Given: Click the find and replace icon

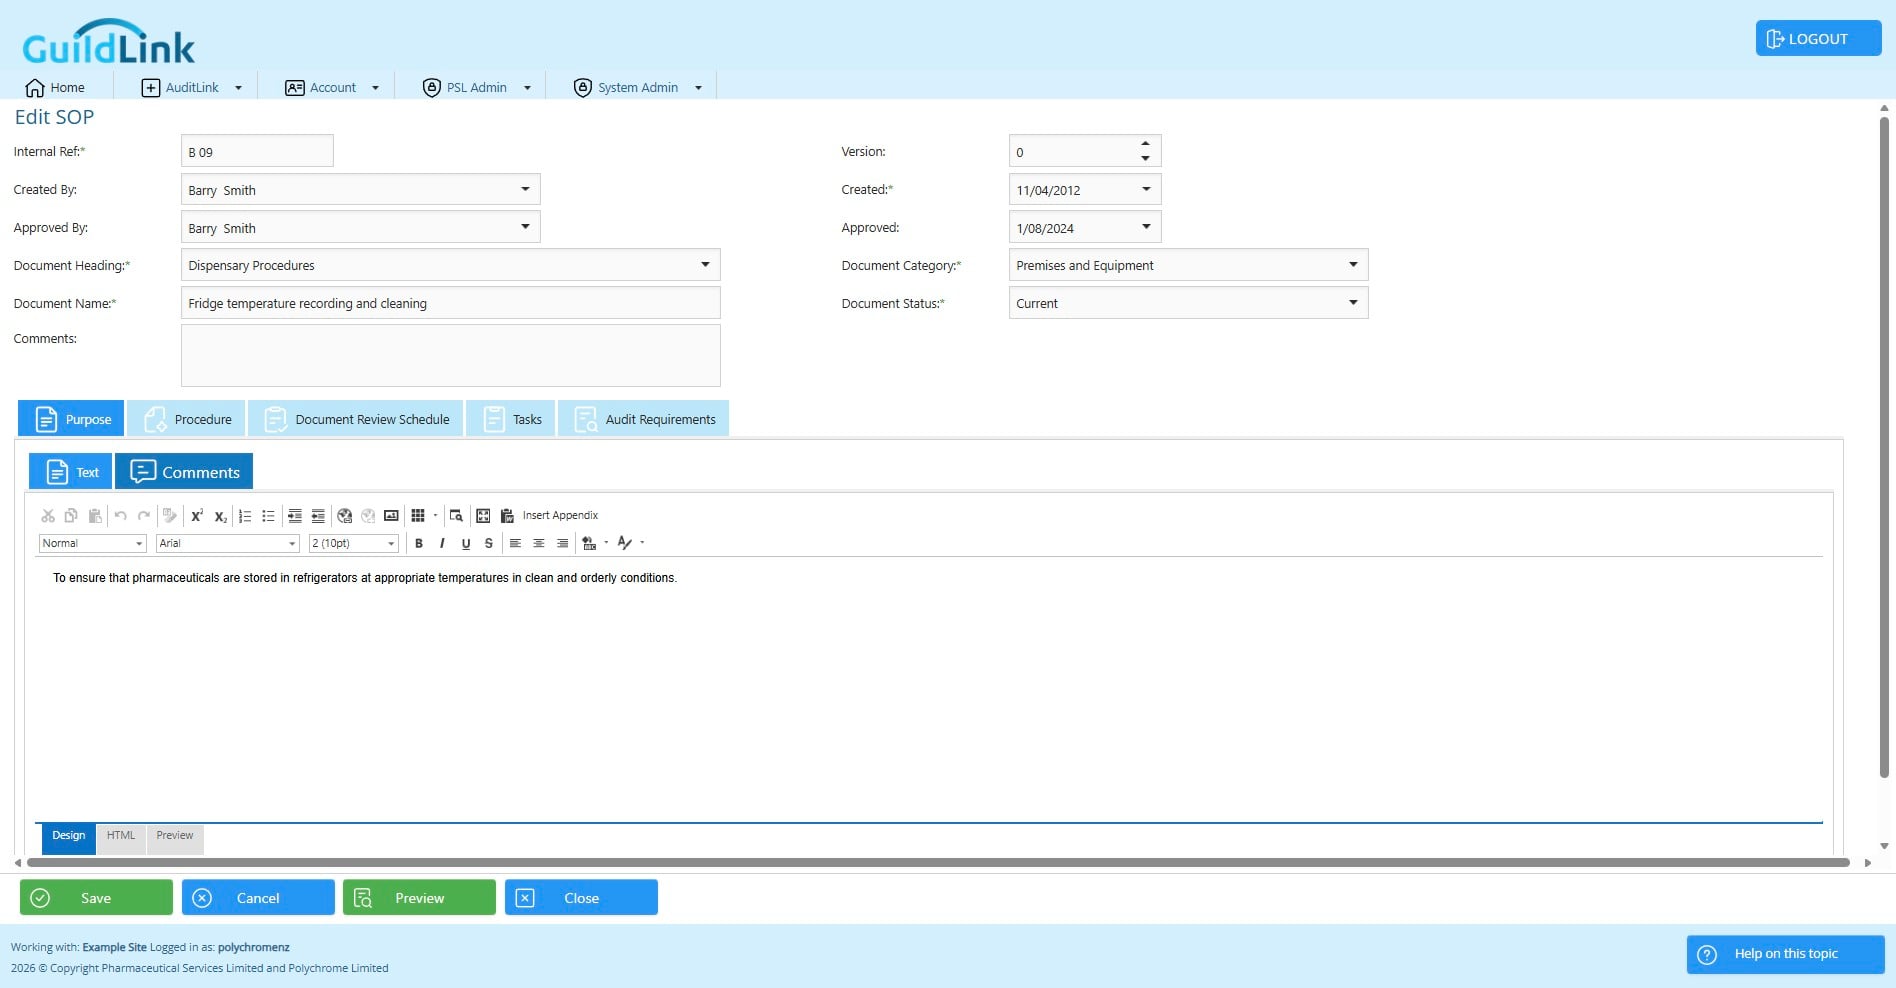Looking at the screenshot, I should click(x=456, y=516).
